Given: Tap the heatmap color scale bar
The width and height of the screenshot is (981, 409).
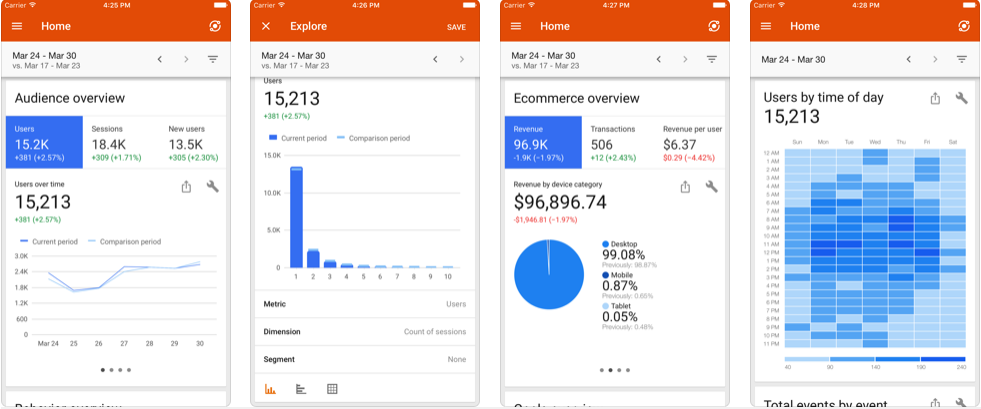Looking at the screenshot, I should [875, 359].
